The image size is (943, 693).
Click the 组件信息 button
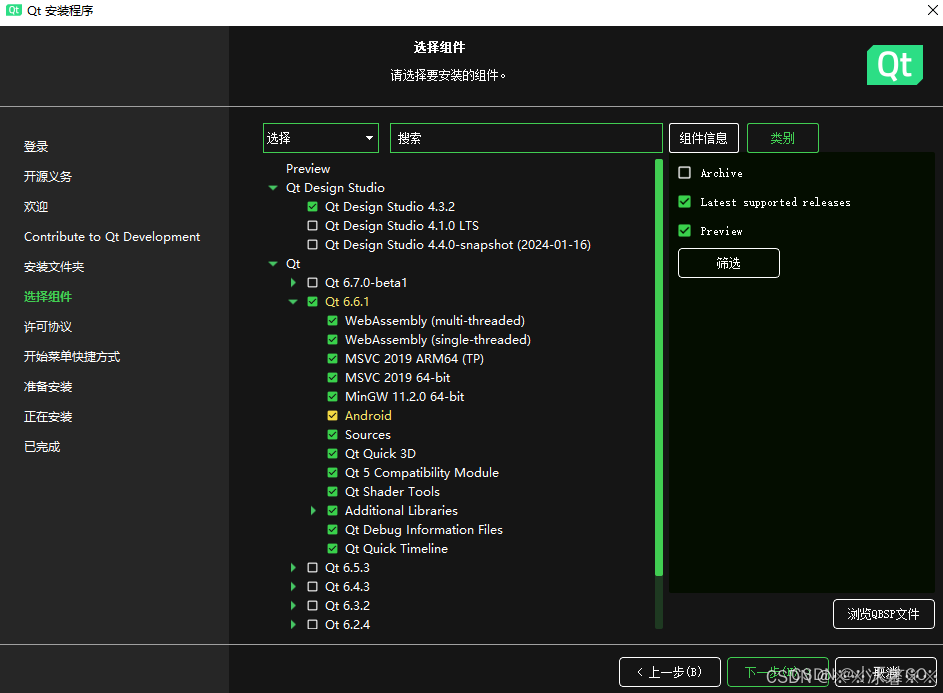(704, 138)
